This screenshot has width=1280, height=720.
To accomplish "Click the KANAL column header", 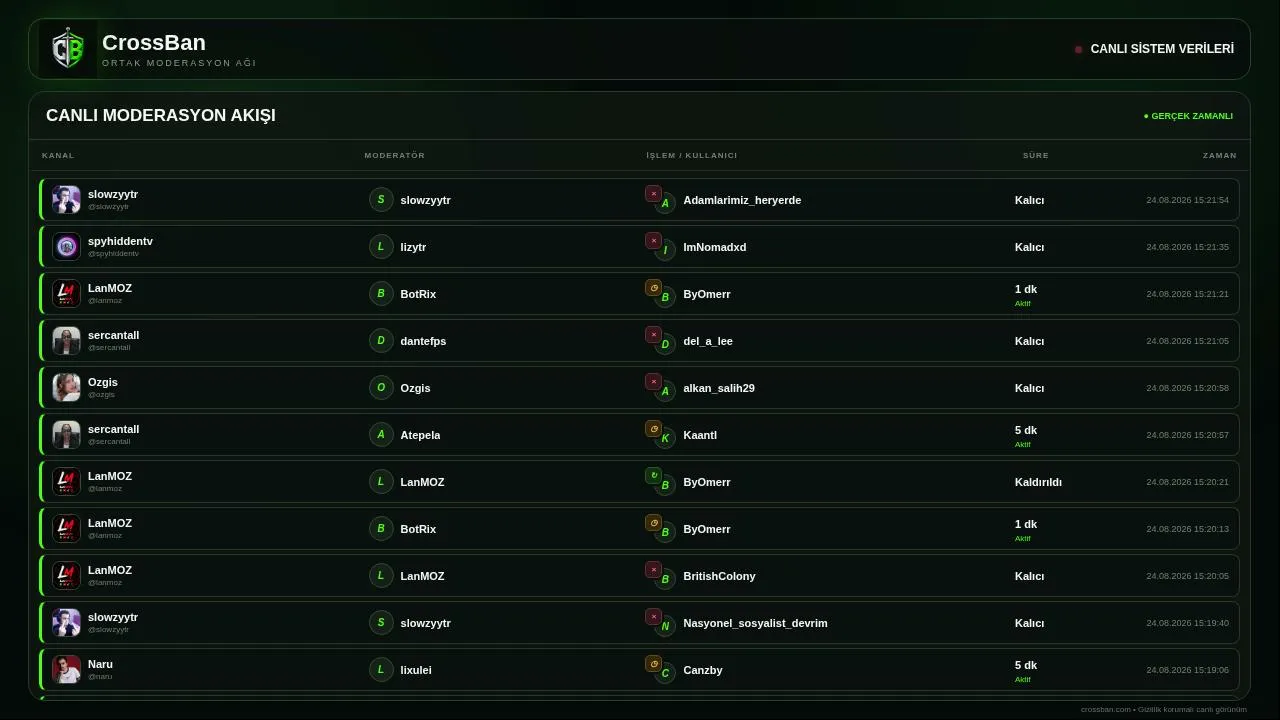I will tap(58, 155).
